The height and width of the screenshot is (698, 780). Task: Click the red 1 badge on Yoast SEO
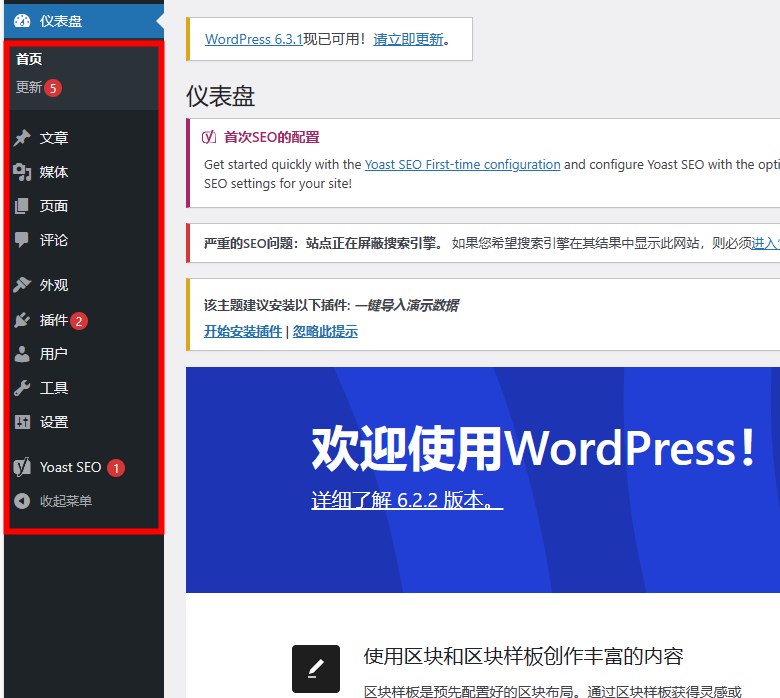pyautogui.click(x=116, y=468)
